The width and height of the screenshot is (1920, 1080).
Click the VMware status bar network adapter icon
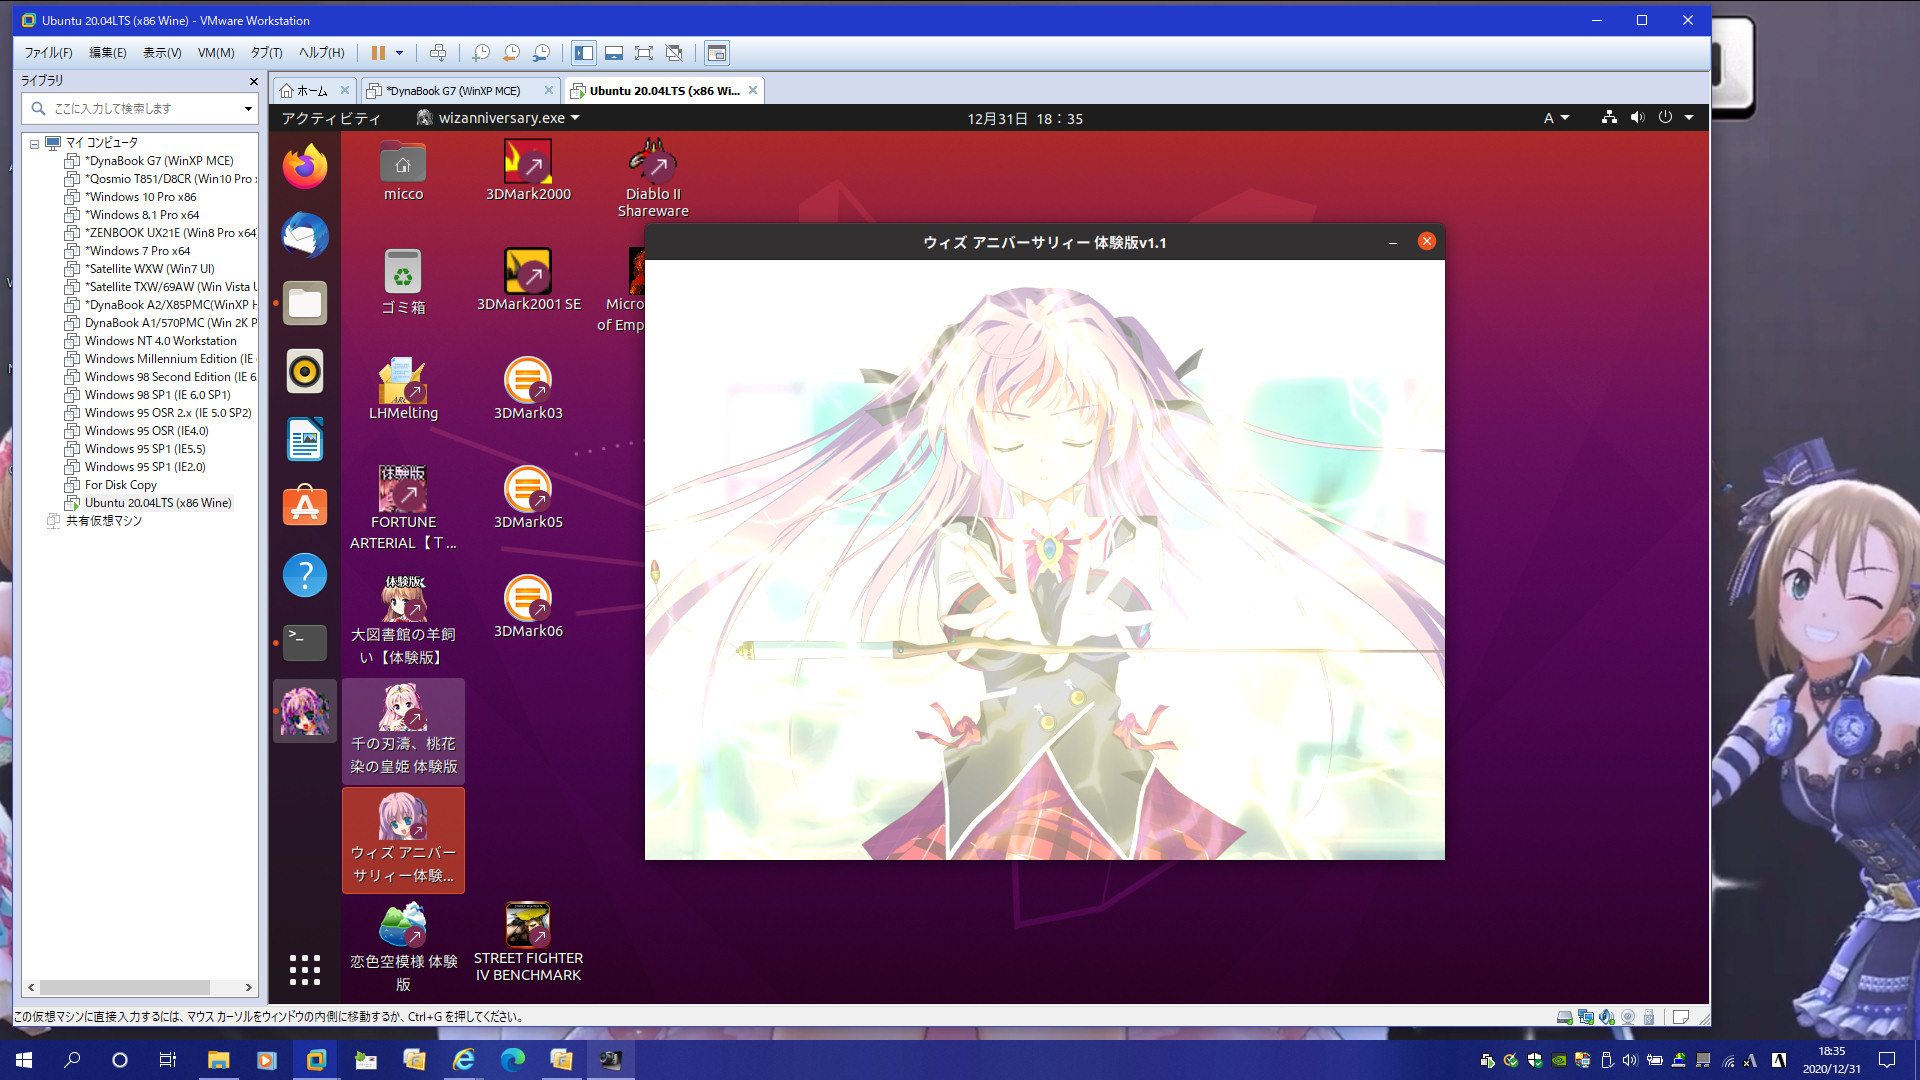pos(1585,1017)
